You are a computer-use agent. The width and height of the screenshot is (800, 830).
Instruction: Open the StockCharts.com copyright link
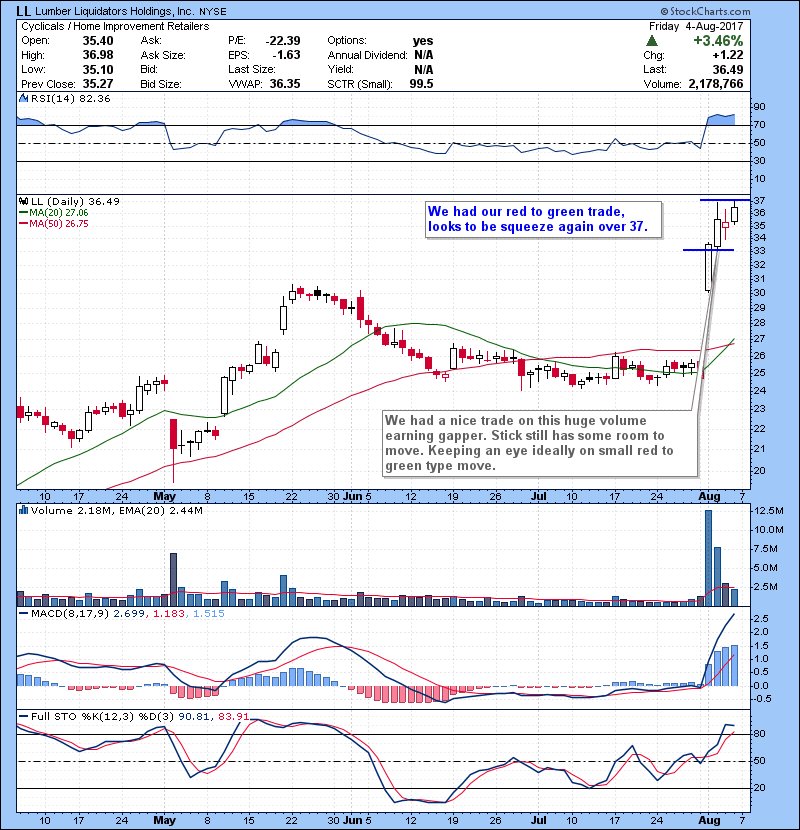[x=705, y=11]
